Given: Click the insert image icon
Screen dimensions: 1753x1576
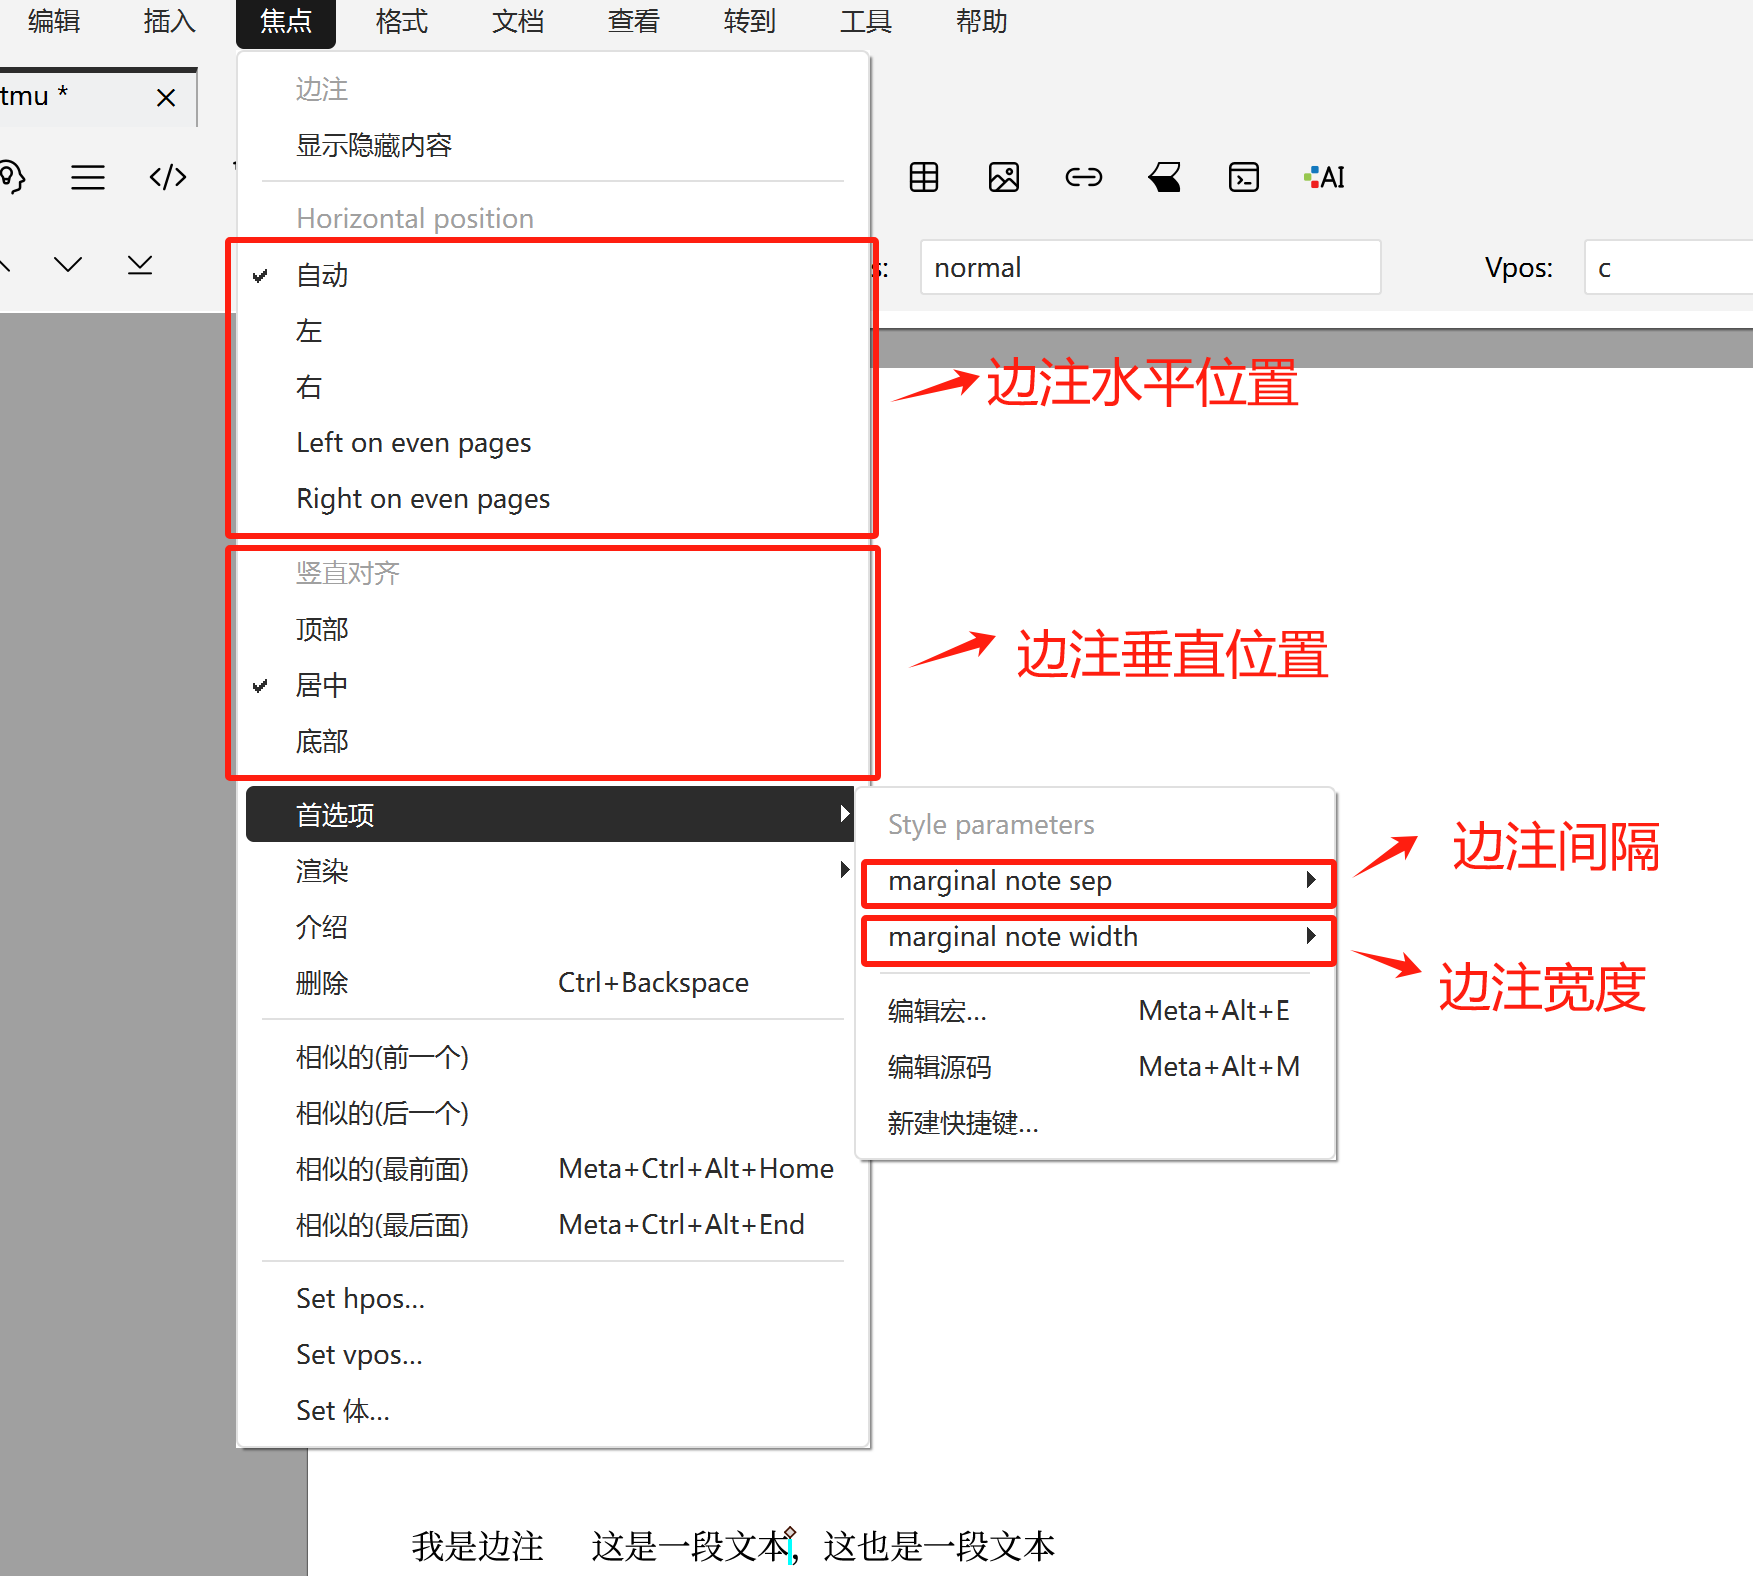Looking at the screenshot, I should coord(1003,178).
